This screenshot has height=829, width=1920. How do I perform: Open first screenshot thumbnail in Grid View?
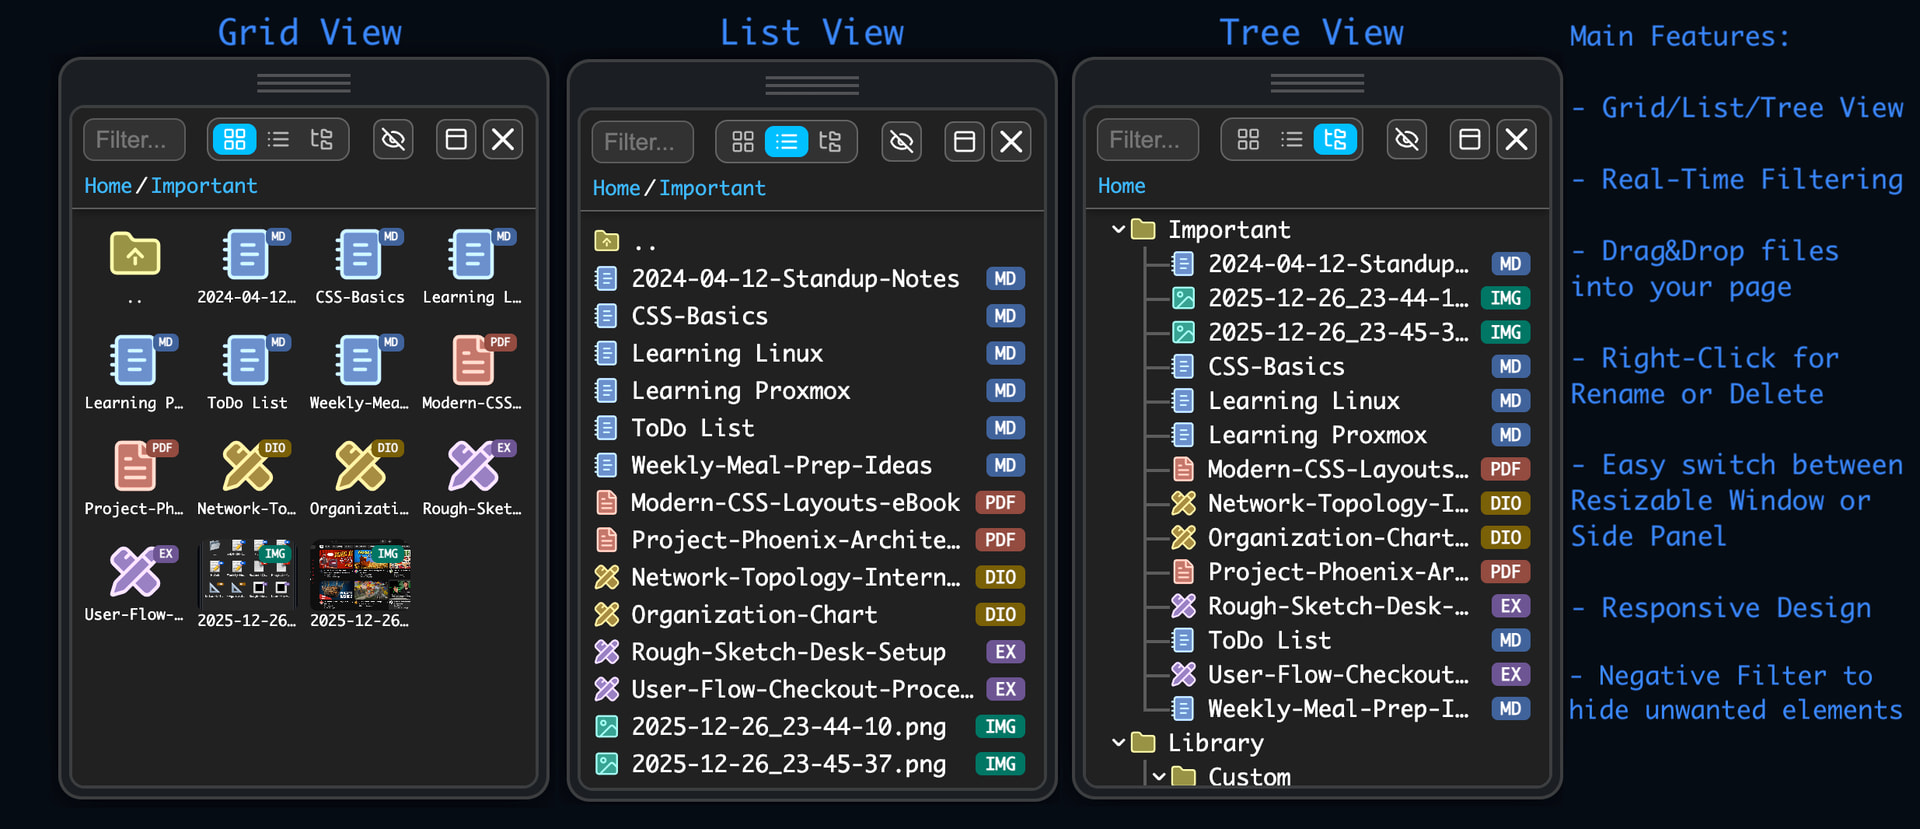point(247,574)
